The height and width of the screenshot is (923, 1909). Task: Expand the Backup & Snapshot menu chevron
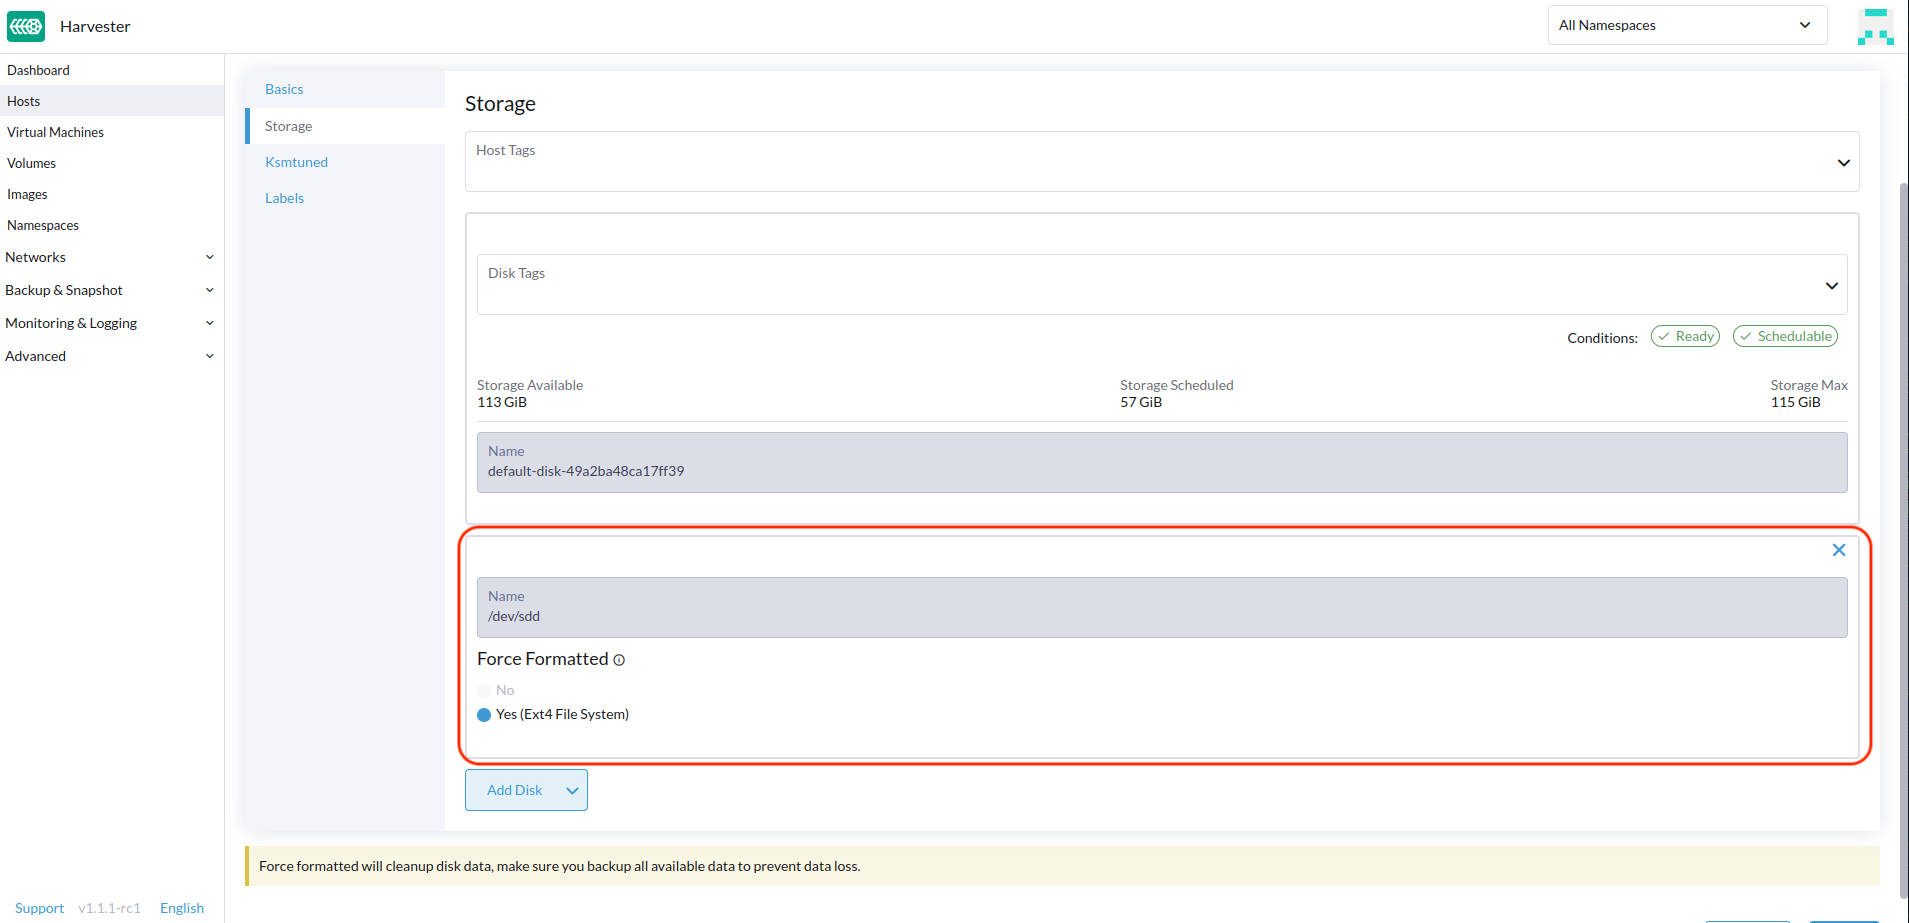click(209, 291)
